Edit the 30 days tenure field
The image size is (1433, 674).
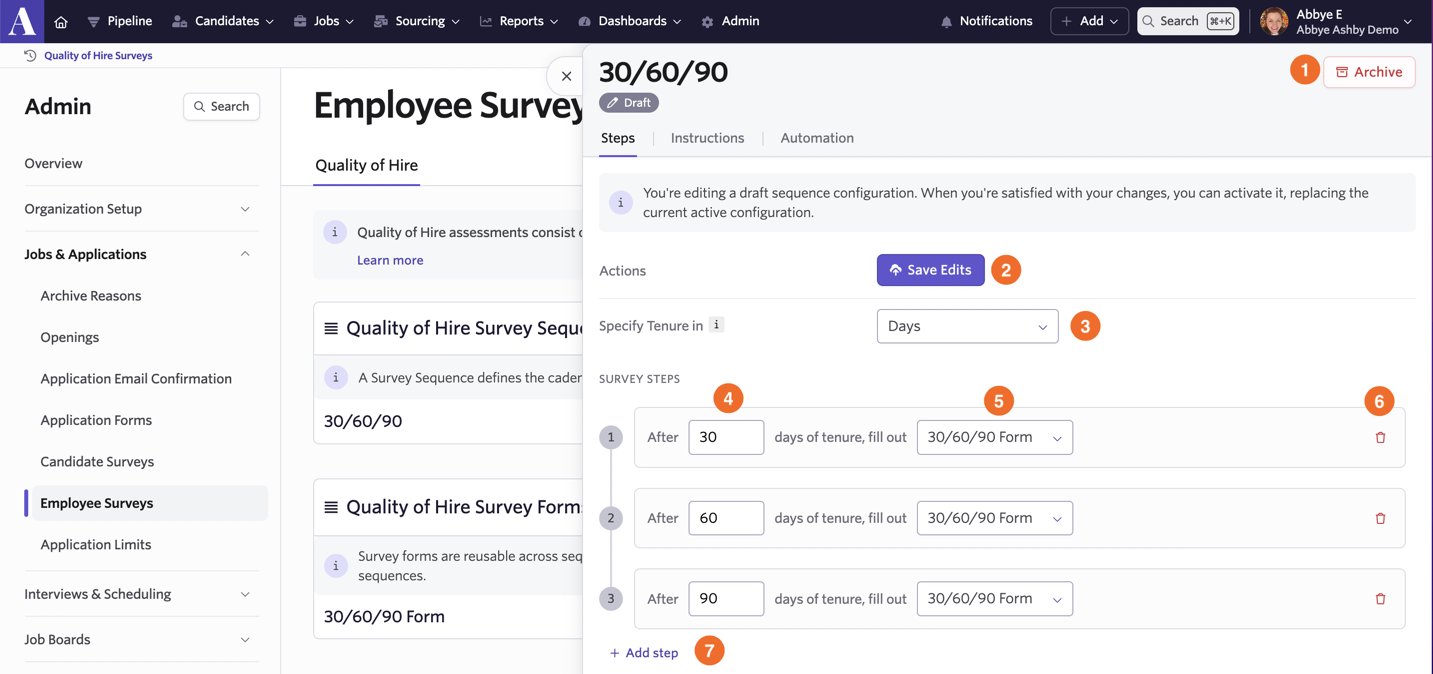point(726,437)
